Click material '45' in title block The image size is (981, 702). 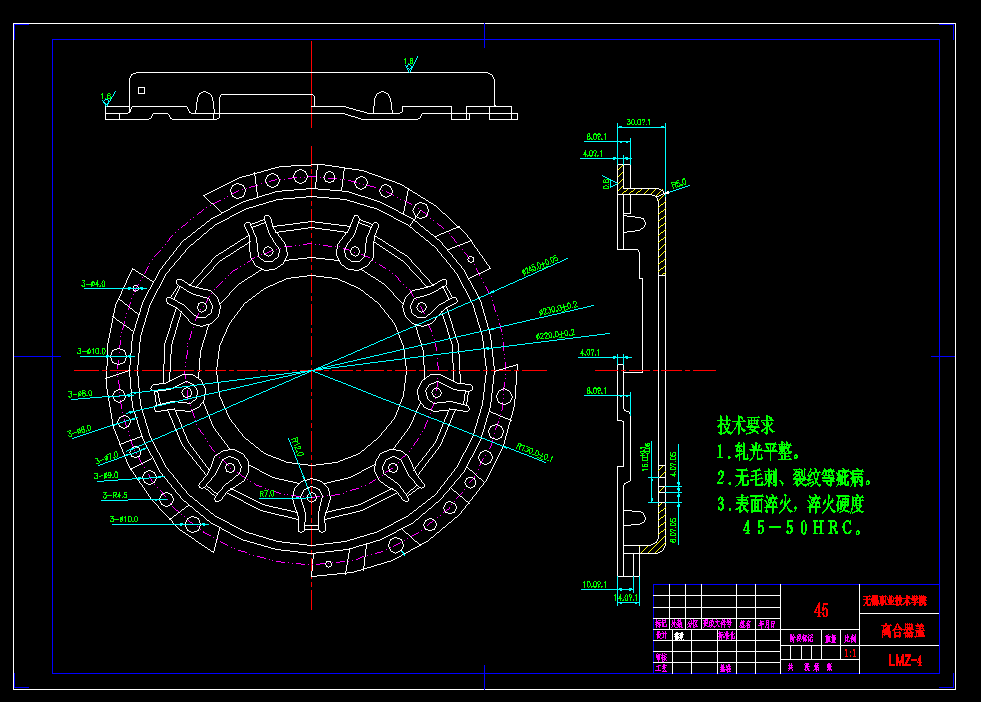click(821, 609)
